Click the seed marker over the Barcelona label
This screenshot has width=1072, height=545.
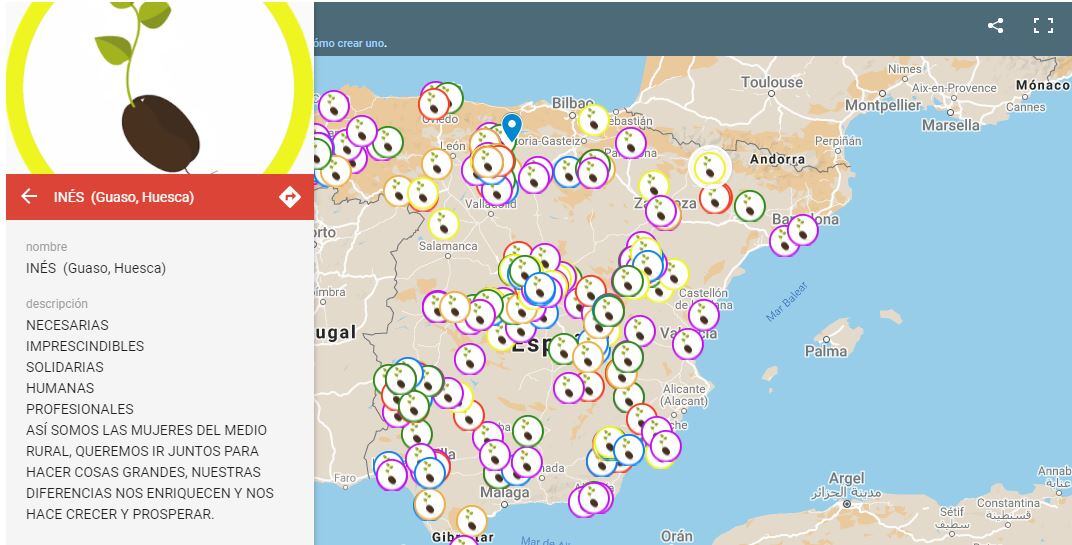pos(802,230)
